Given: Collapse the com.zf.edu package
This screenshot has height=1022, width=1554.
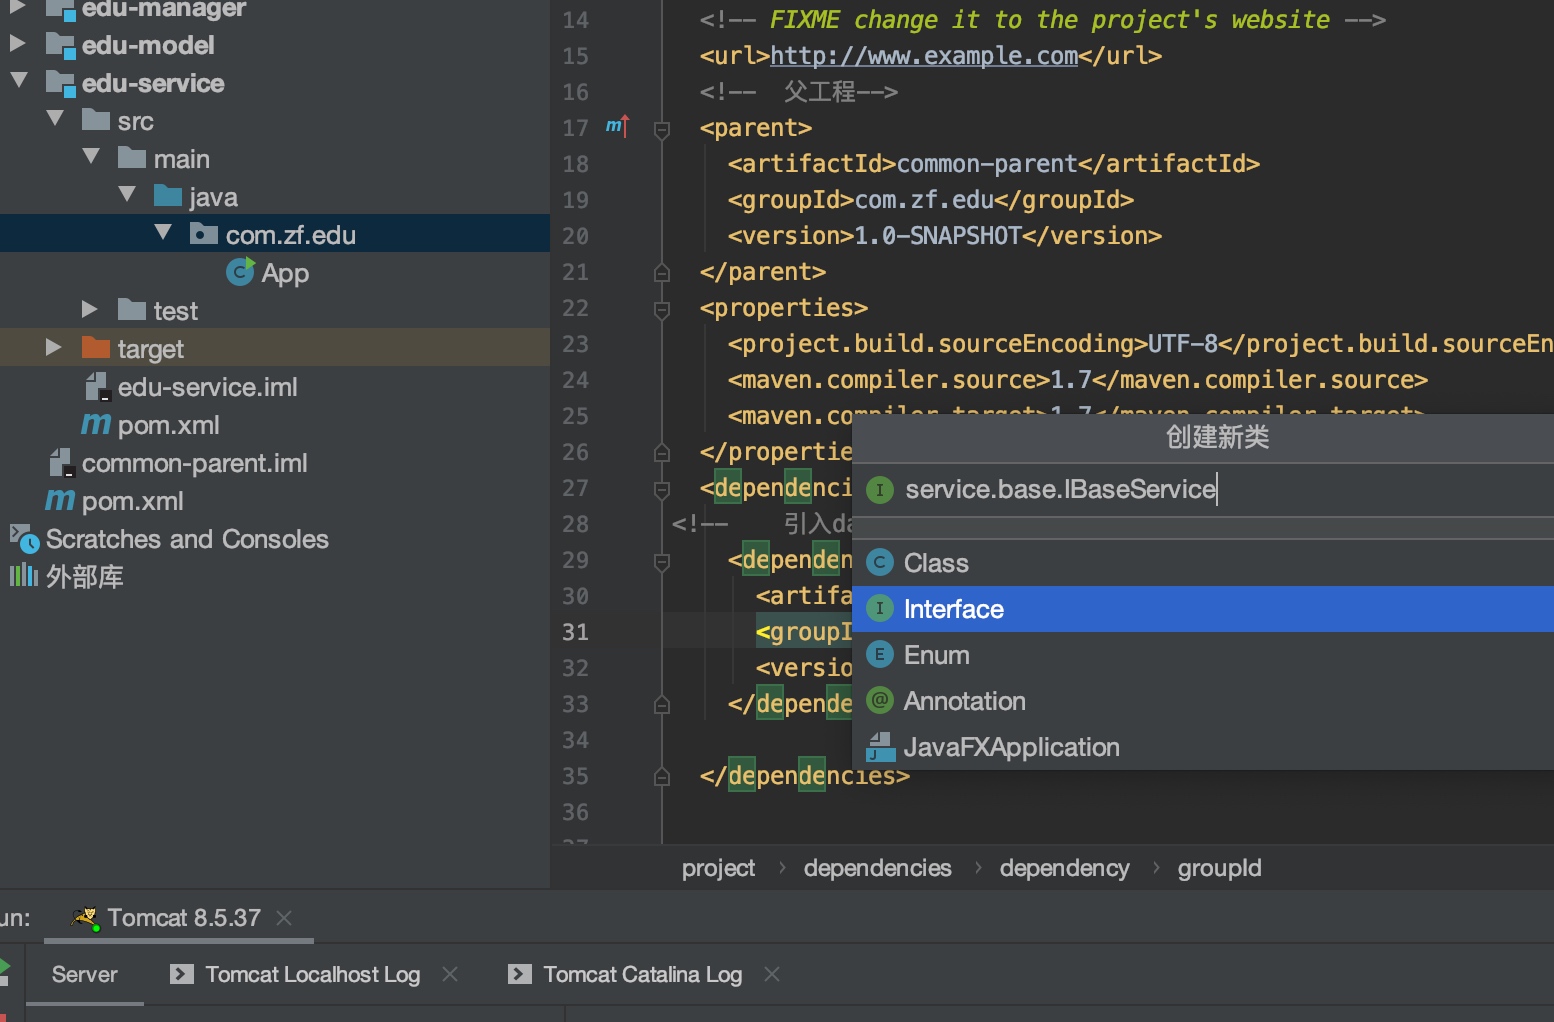Looking at the screenshot, I should [x=163, y=234].
